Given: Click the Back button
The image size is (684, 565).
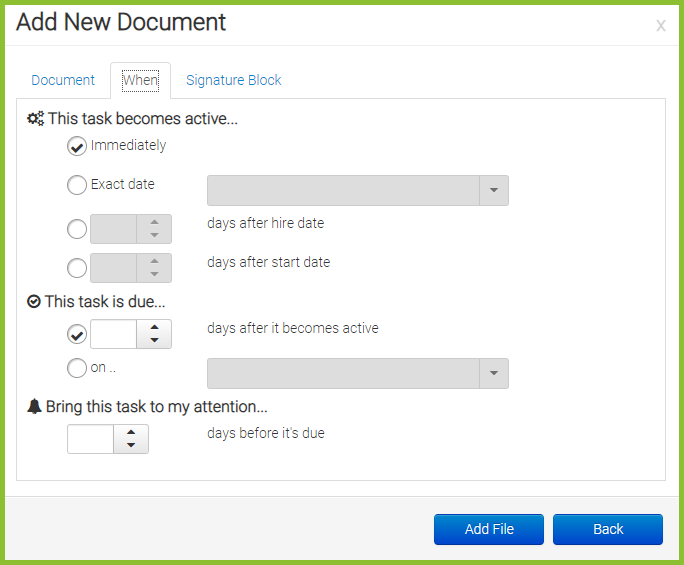Looking at the screenshot, I should (608, 529).
